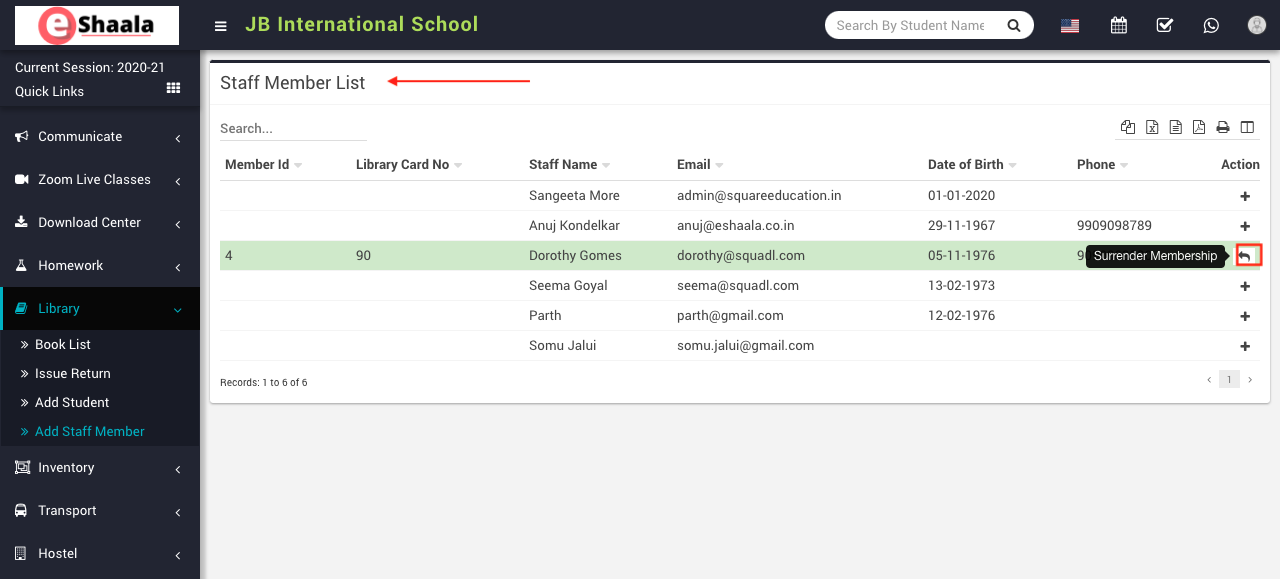
Task: Click the task checklist icon in header
Action: click(x=1164, y=25)
